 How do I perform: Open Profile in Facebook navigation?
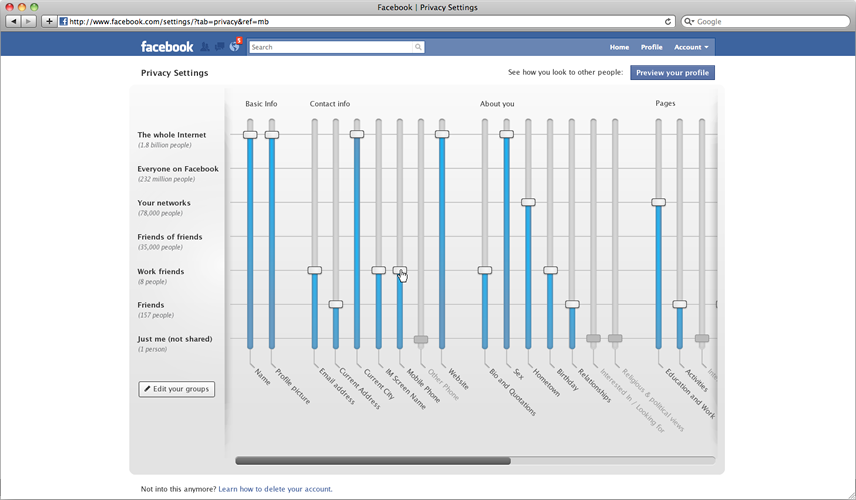pyautogui.click(x=651, y=47)
